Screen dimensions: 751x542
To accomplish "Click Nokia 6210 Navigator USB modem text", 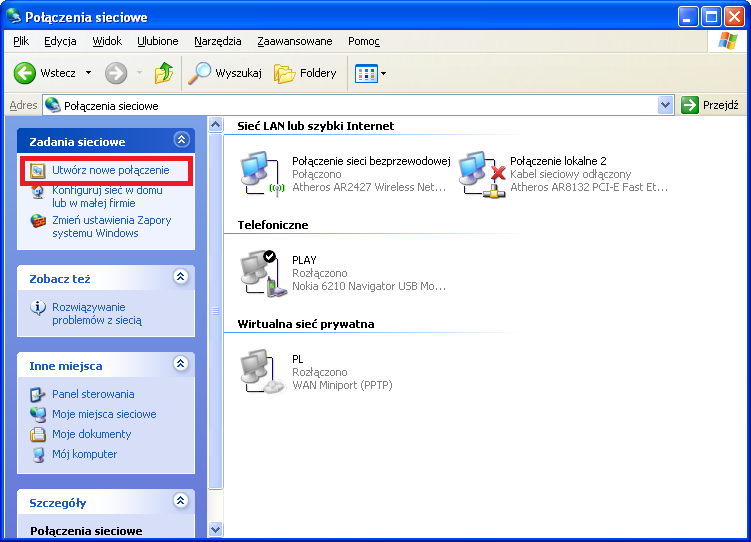I will pos(369,286).
